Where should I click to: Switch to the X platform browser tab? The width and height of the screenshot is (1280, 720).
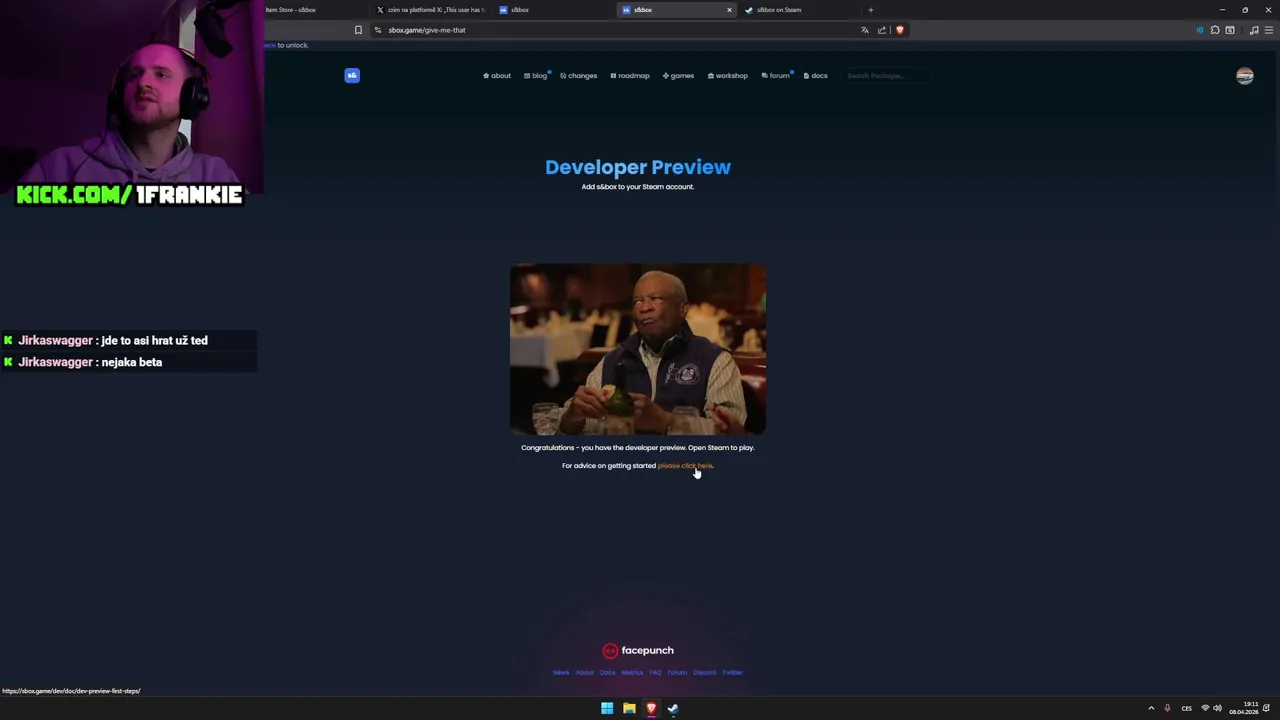pyautogui.click(x=432, y=10)
